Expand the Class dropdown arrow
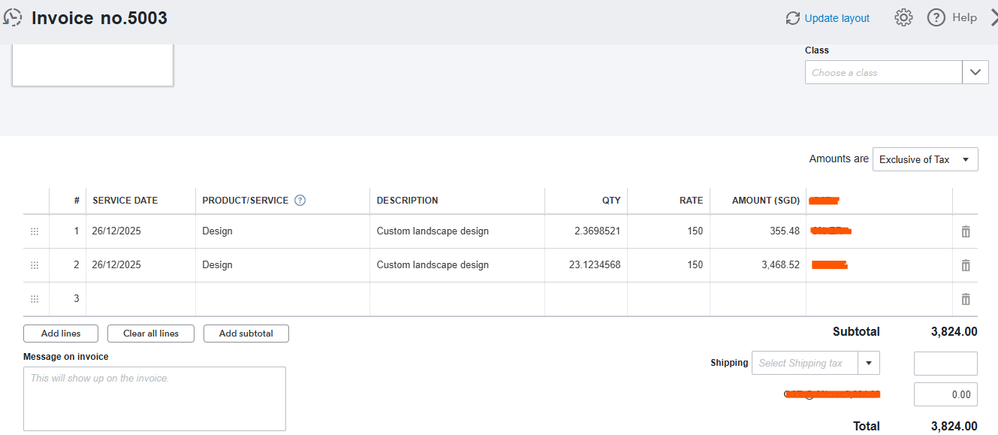This screenshot has height=435, width=998. click(x=975, y=72)
